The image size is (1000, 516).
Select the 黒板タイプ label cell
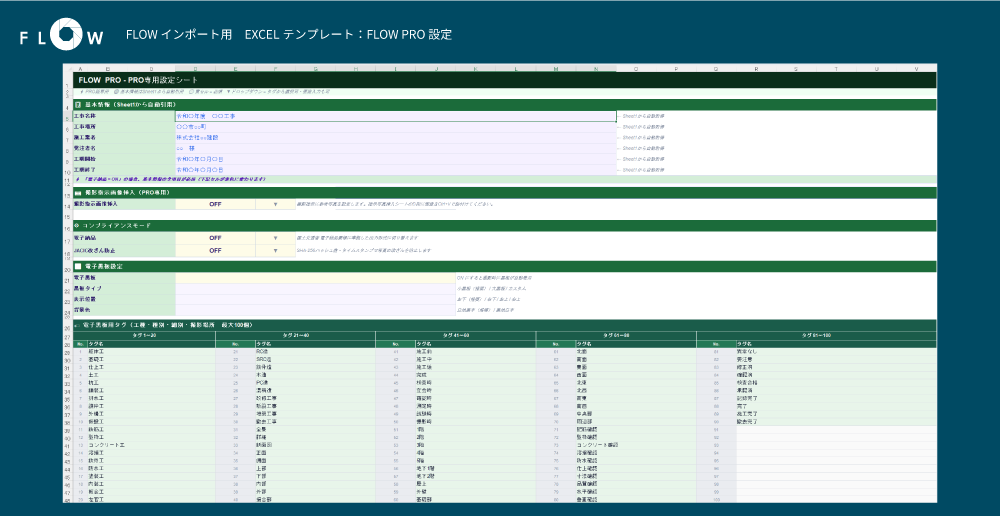(x=124, y=288)
